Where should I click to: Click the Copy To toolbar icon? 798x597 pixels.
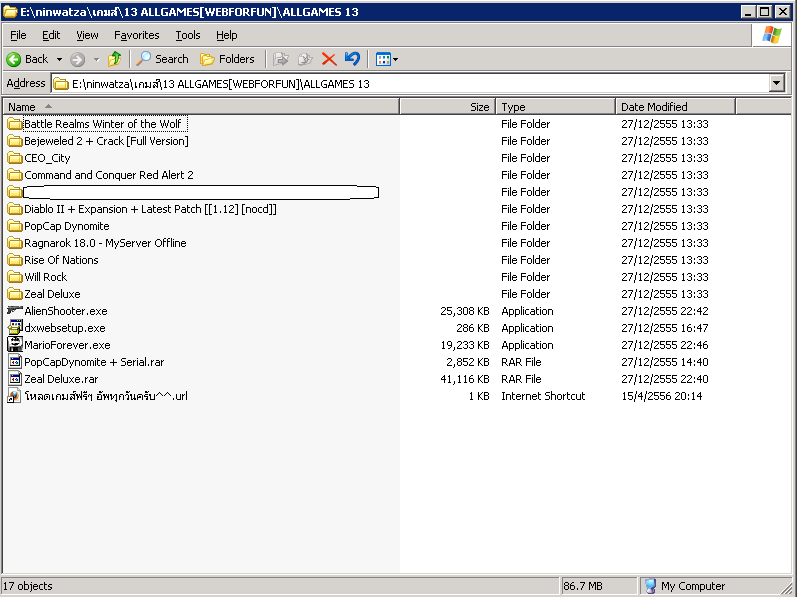[305, 59]
